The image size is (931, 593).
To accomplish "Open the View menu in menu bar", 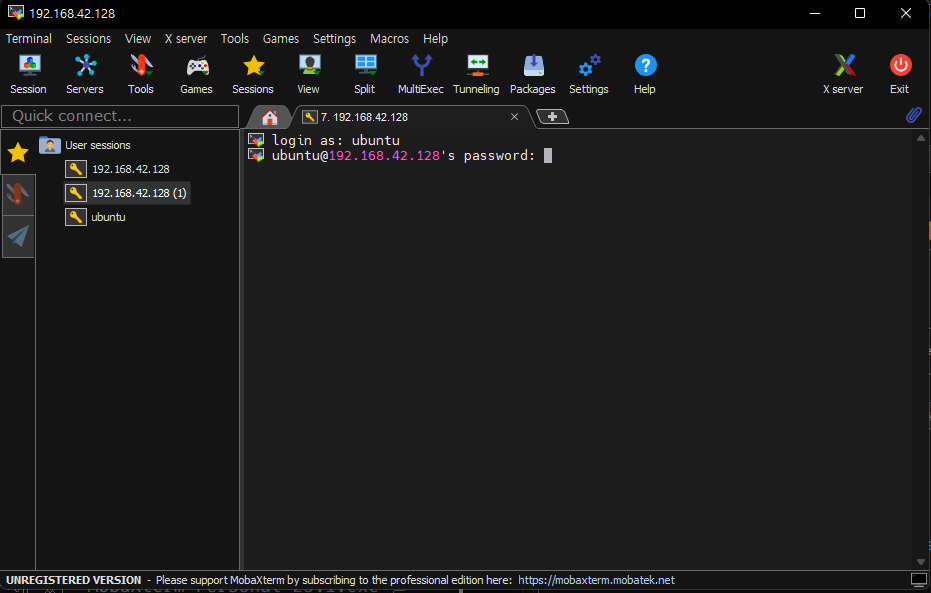I will coord(138,39).
